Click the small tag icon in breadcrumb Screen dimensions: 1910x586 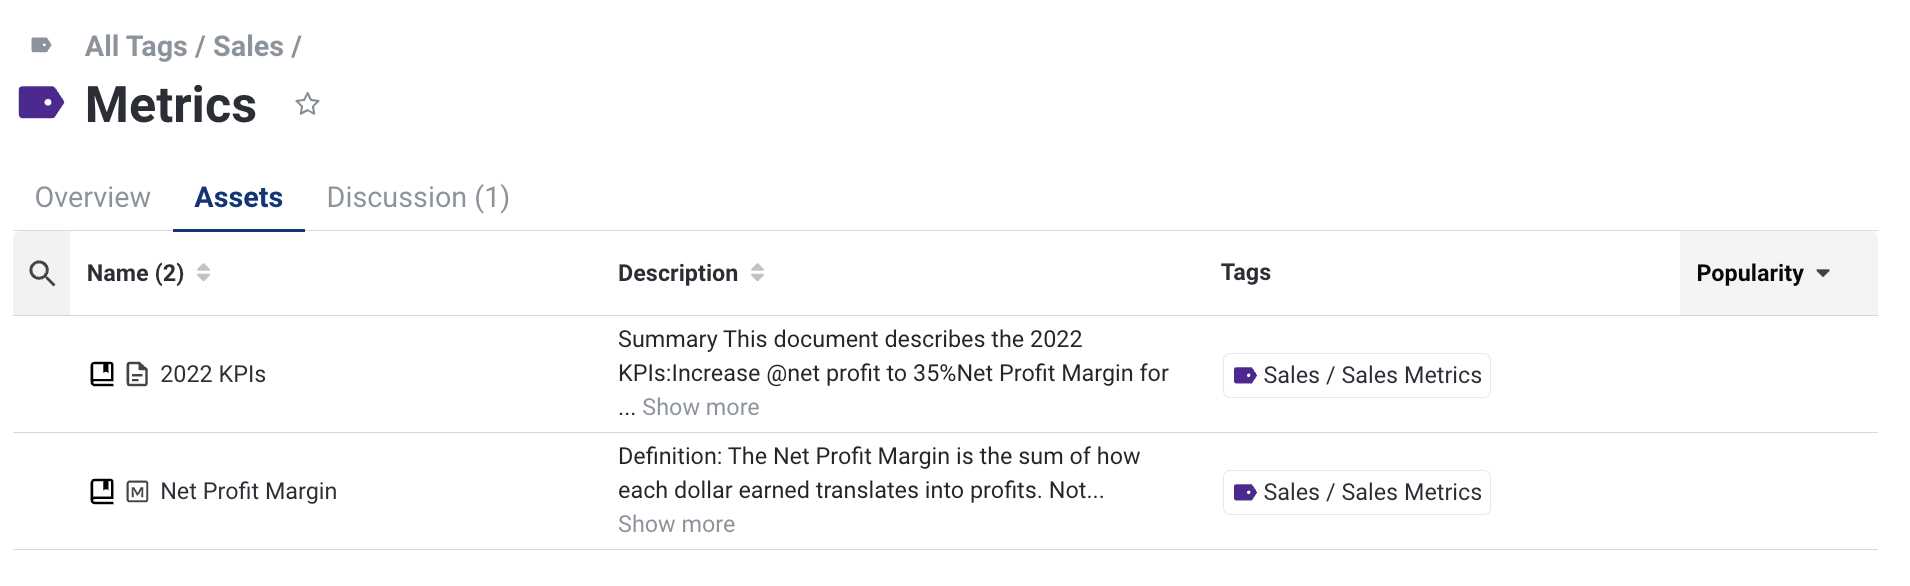[x=41, y=45]
